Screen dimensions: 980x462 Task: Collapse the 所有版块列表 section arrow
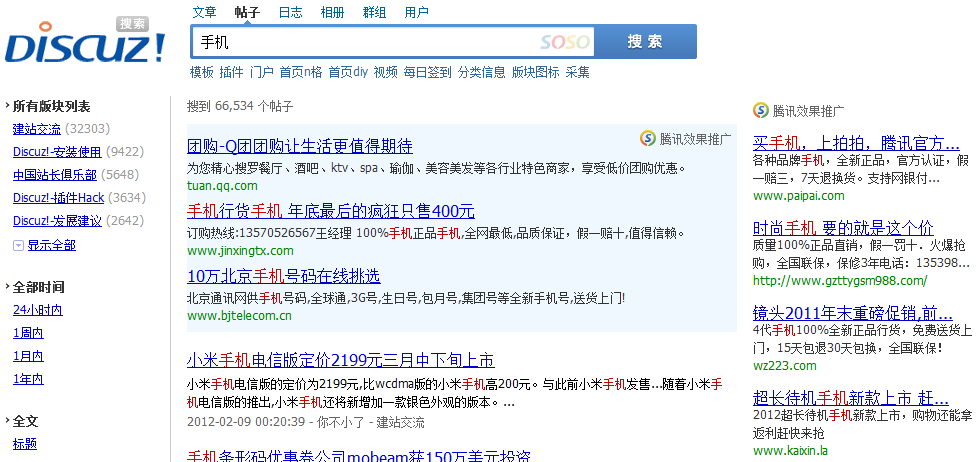click(x=7, y=106)
